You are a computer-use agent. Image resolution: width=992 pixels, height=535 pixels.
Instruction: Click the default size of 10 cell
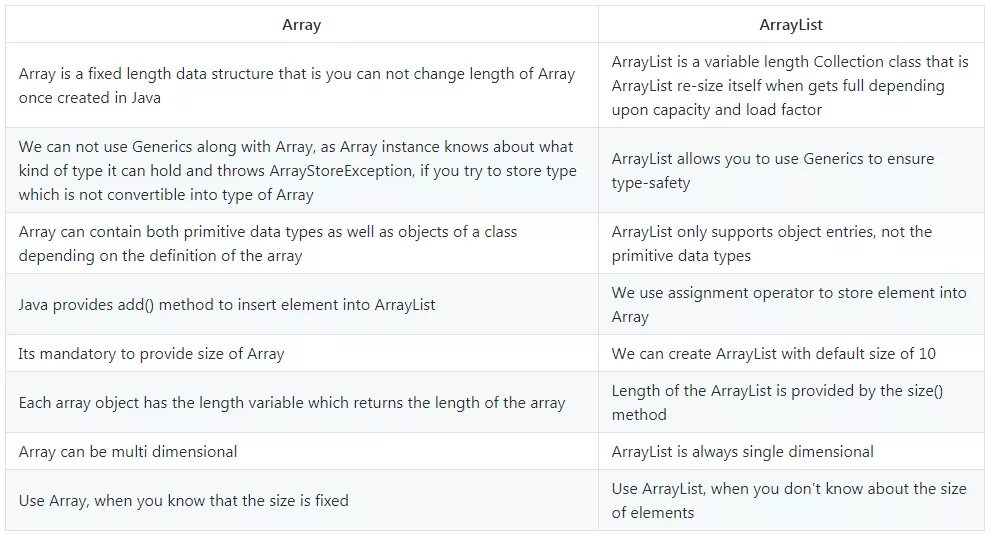[x=791, y=353]
